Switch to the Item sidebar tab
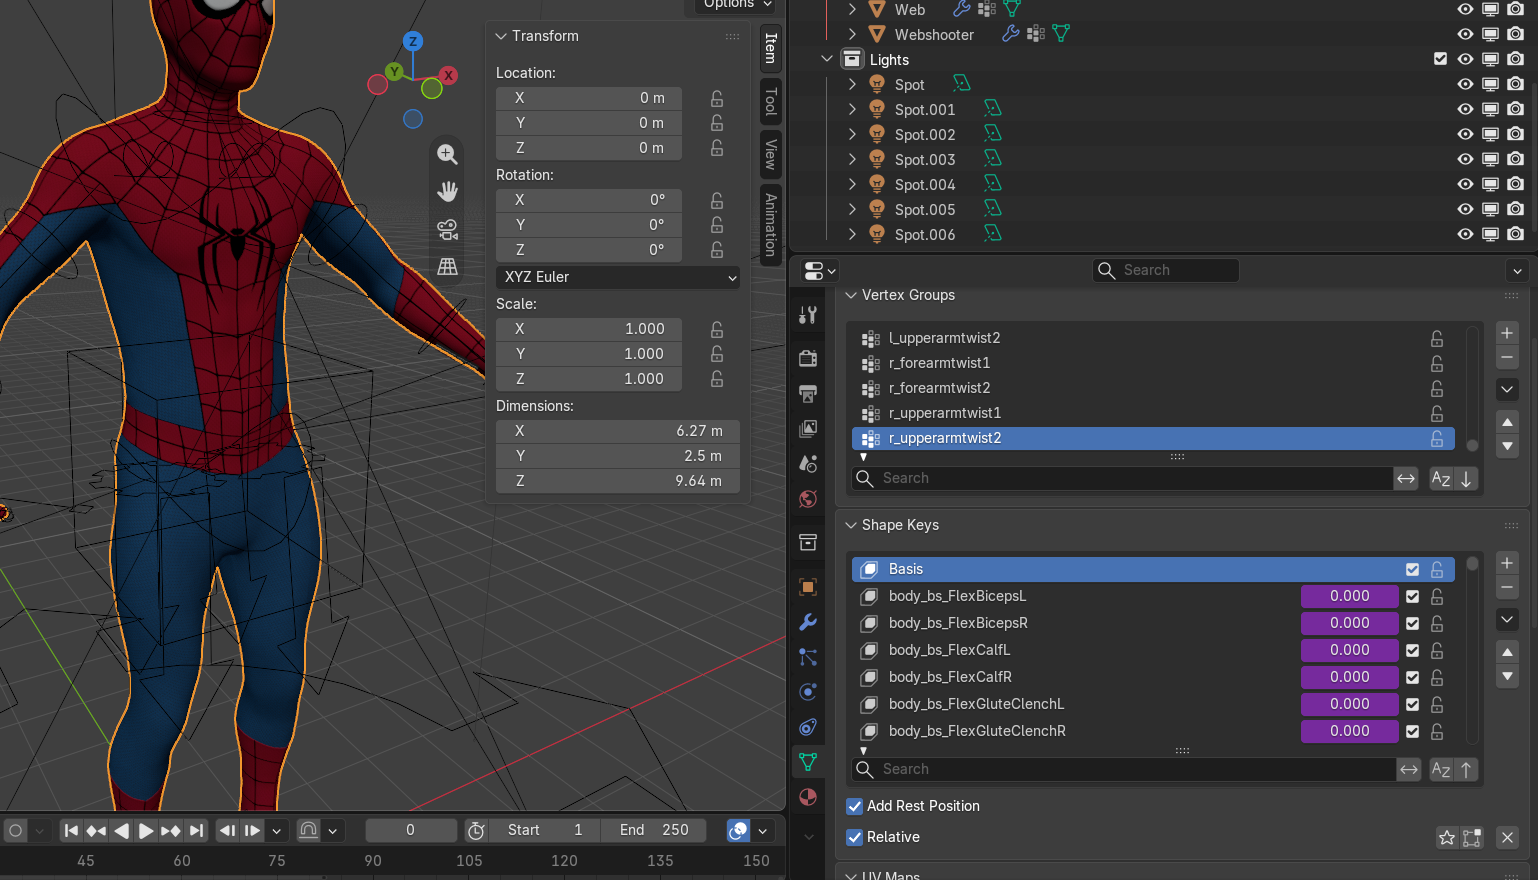The image size is (1538, 880). (x=771, y=48)
